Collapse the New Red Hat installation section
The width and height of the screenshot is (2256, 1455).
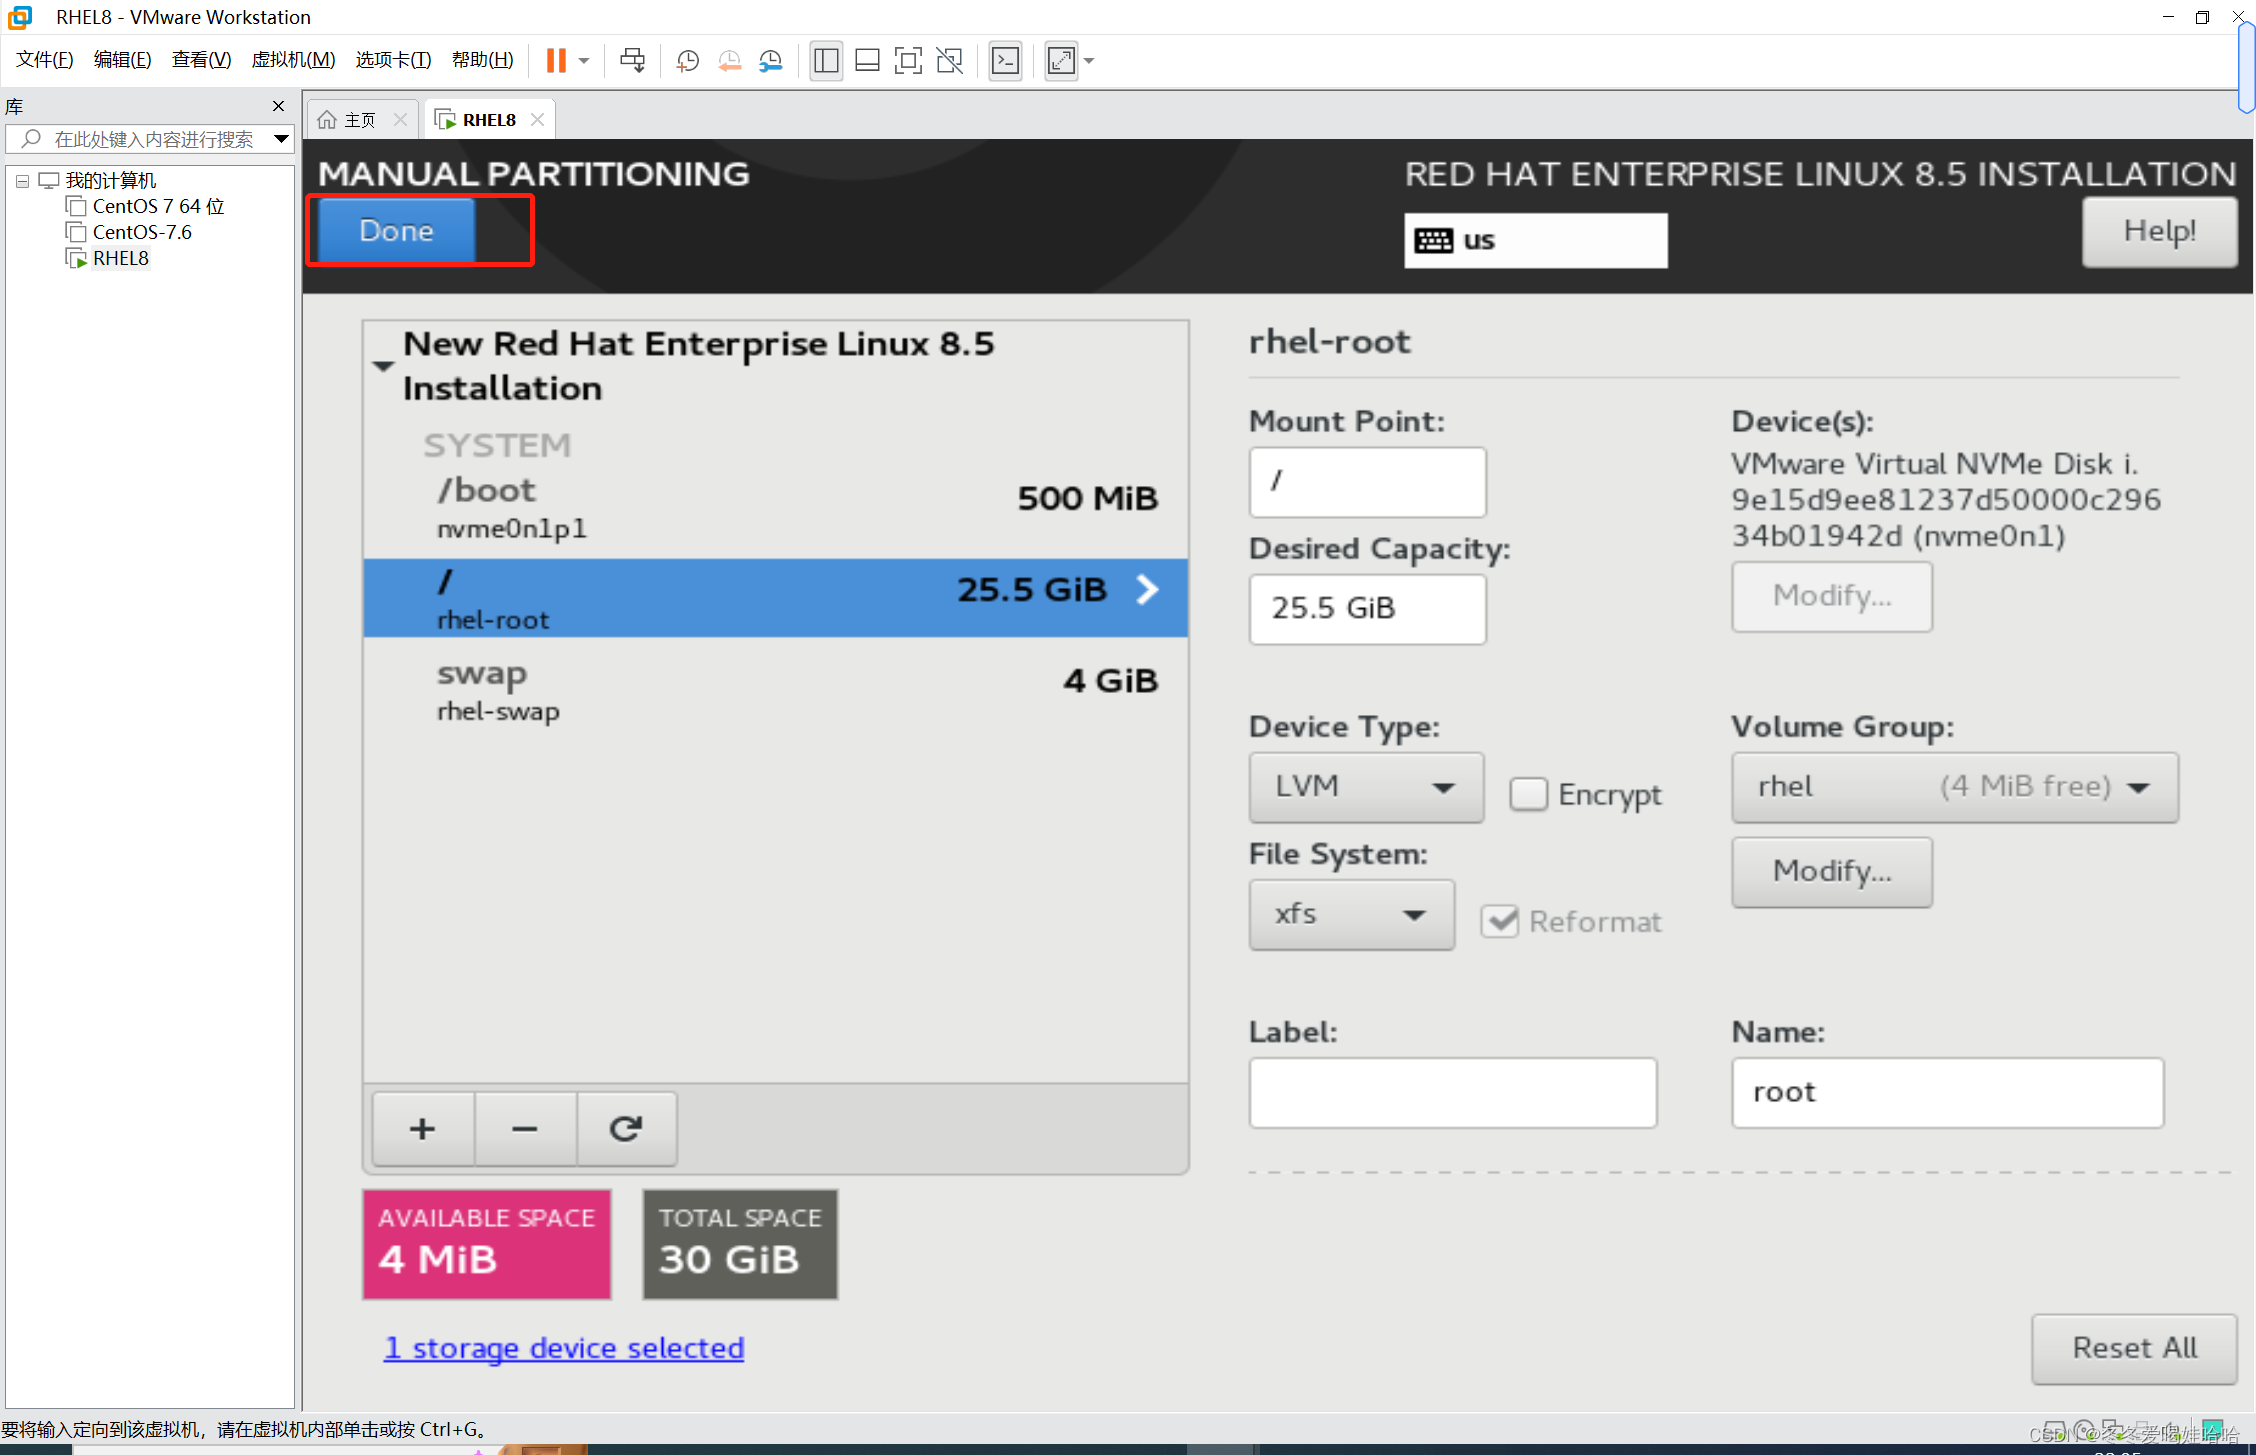pos(383,366)
